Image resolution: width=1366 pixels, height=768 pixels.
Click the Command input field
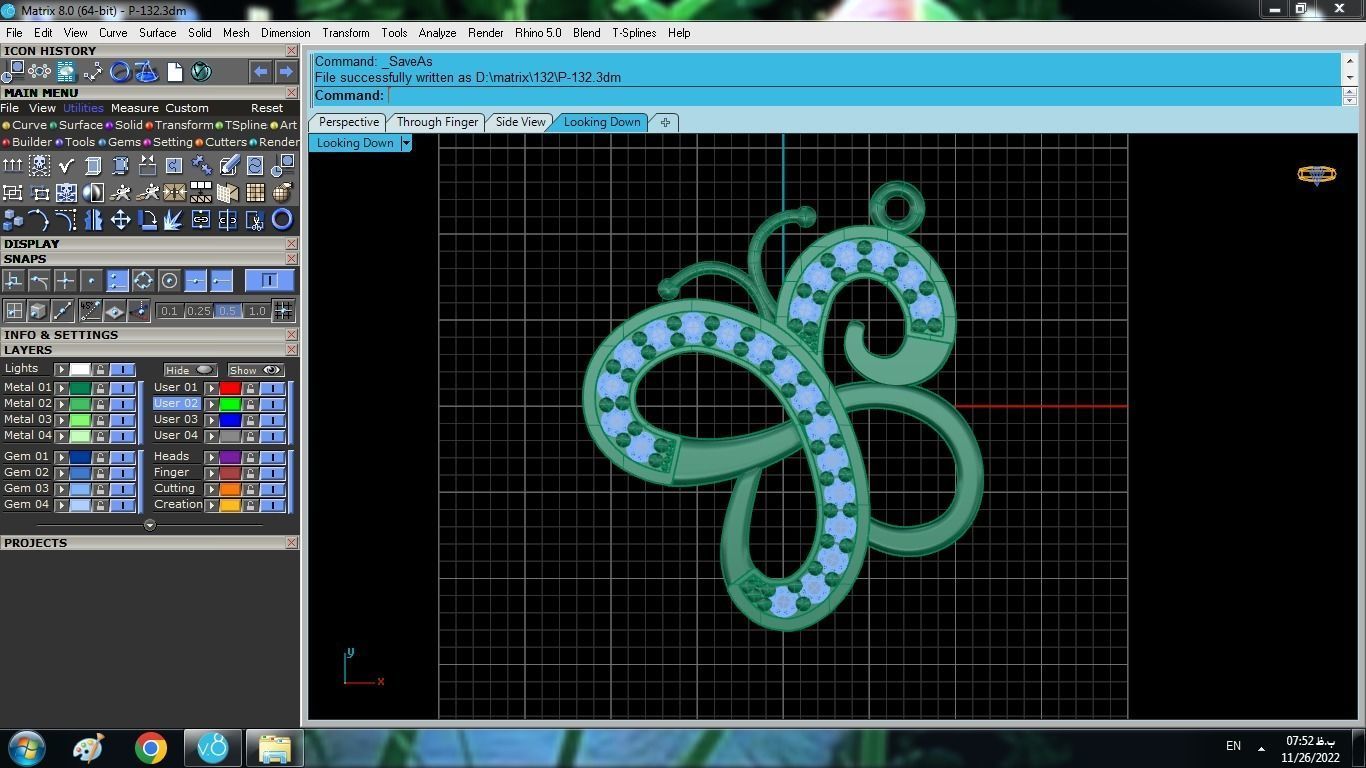pyautogui.click(x=864, y=96)
